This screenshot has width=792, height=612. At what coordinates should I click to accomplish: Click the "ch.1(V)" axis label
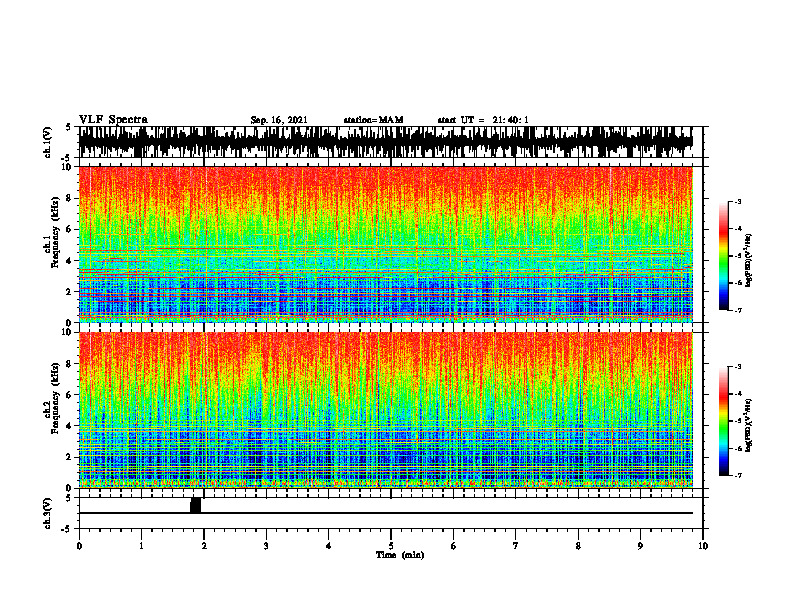pos(48,142)
